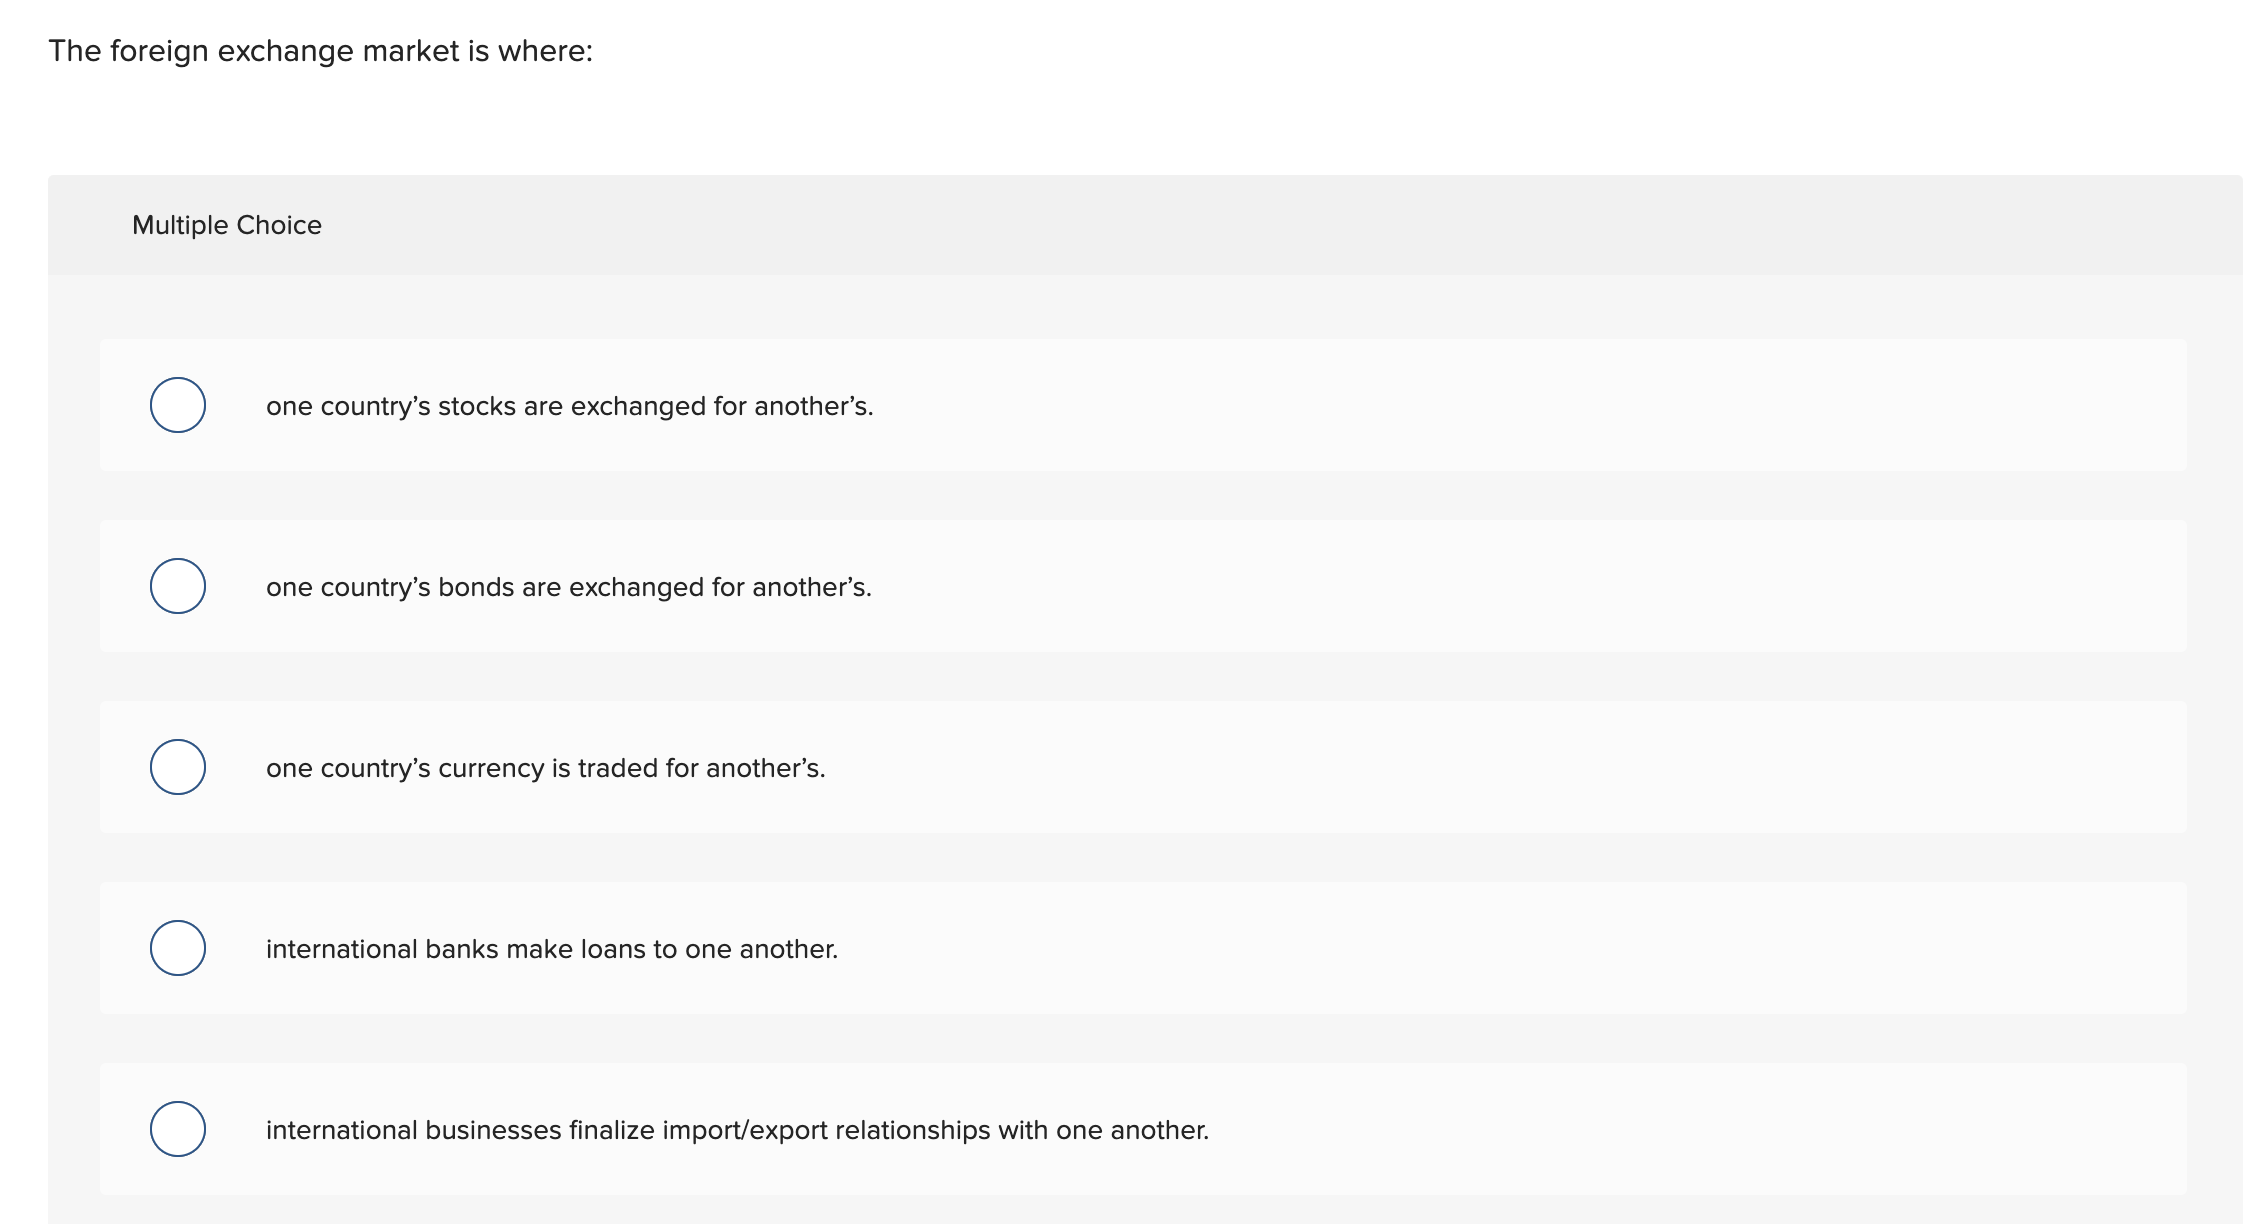Click the answer text about currency traded

(545, 768)
